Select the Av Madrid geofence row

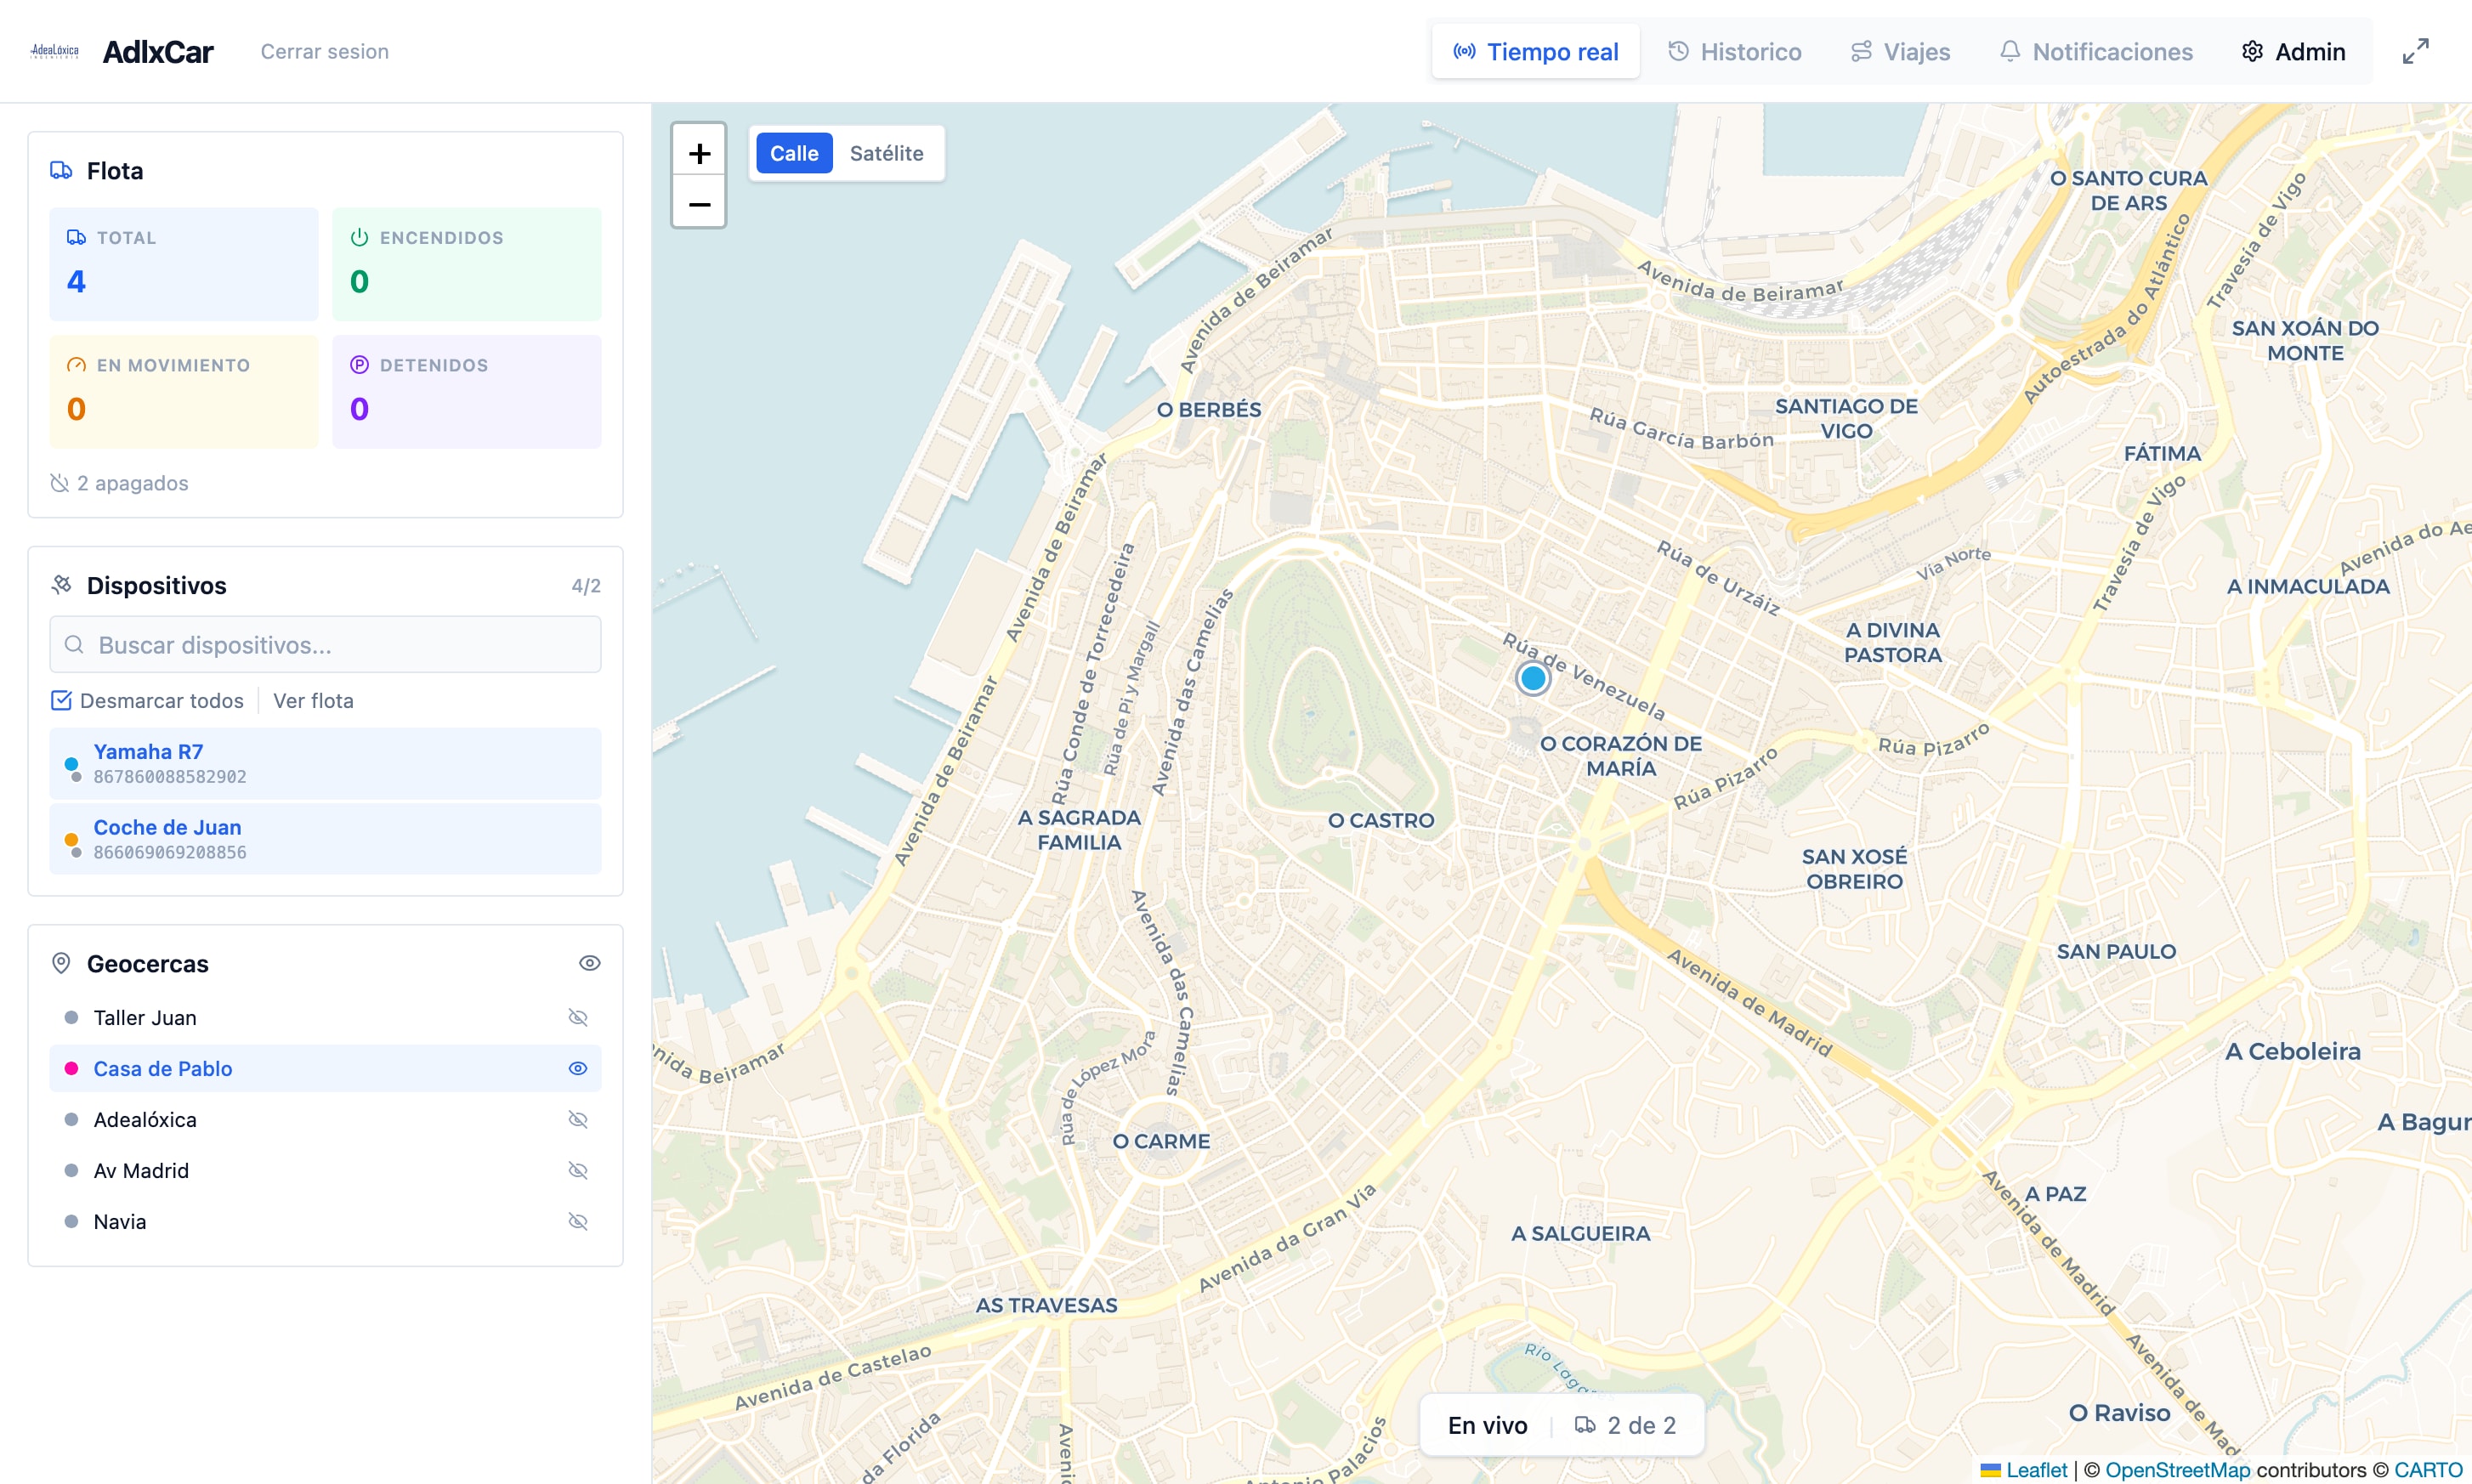(325, 1170)
